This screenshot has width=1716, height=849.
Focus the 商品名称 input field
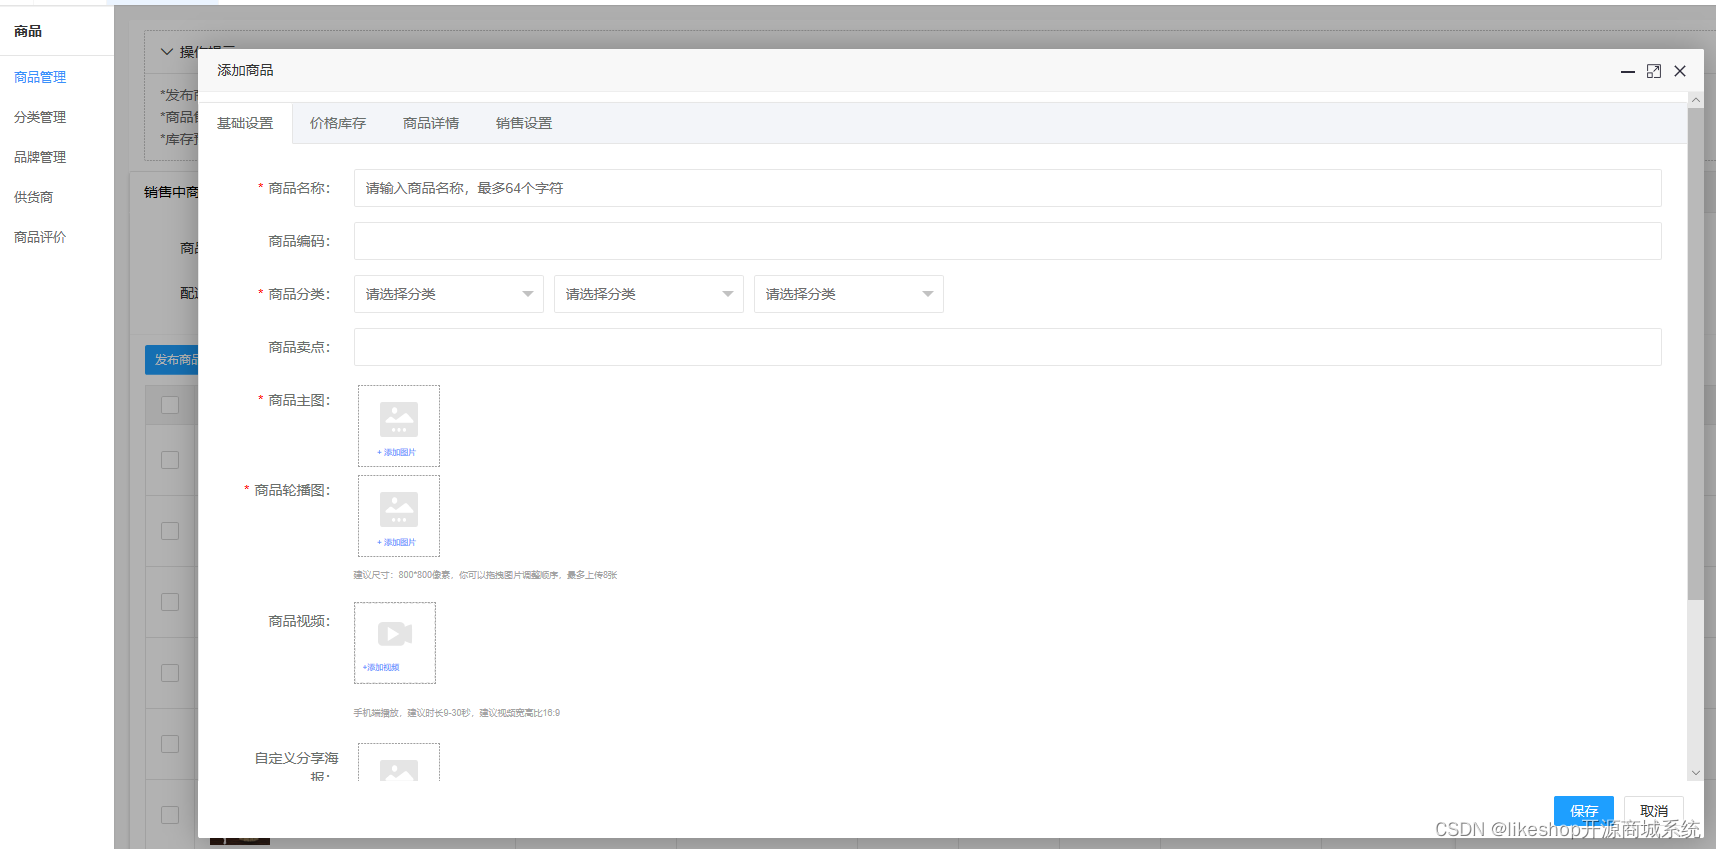click(x=1008, y=188)
